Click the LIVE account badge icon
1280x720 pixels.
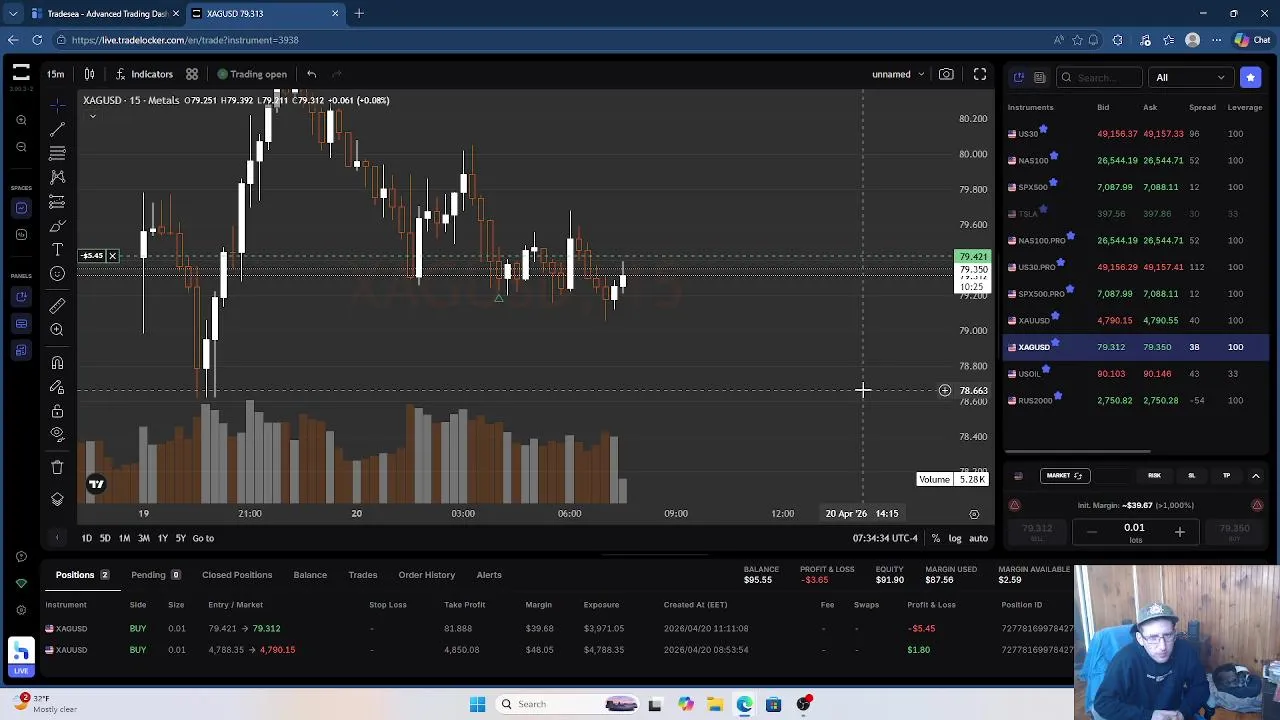click(x=20, y=657)
